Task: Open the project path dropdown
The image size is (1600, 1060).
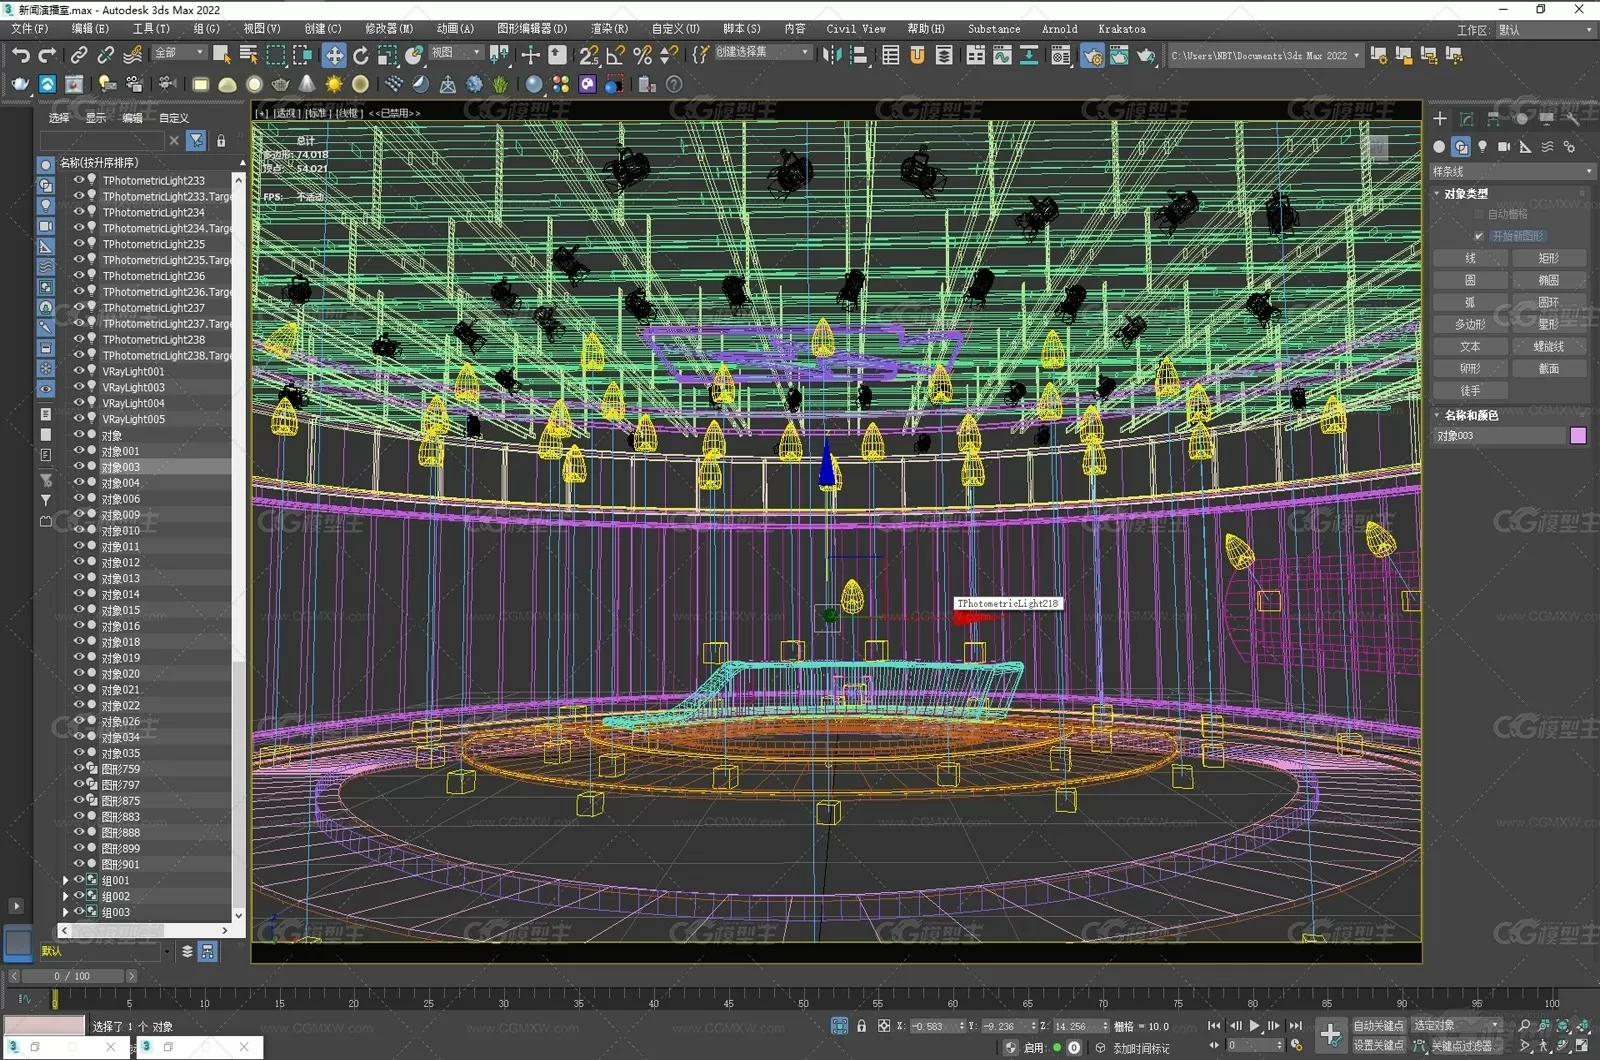Action: tap(1265, 55)
